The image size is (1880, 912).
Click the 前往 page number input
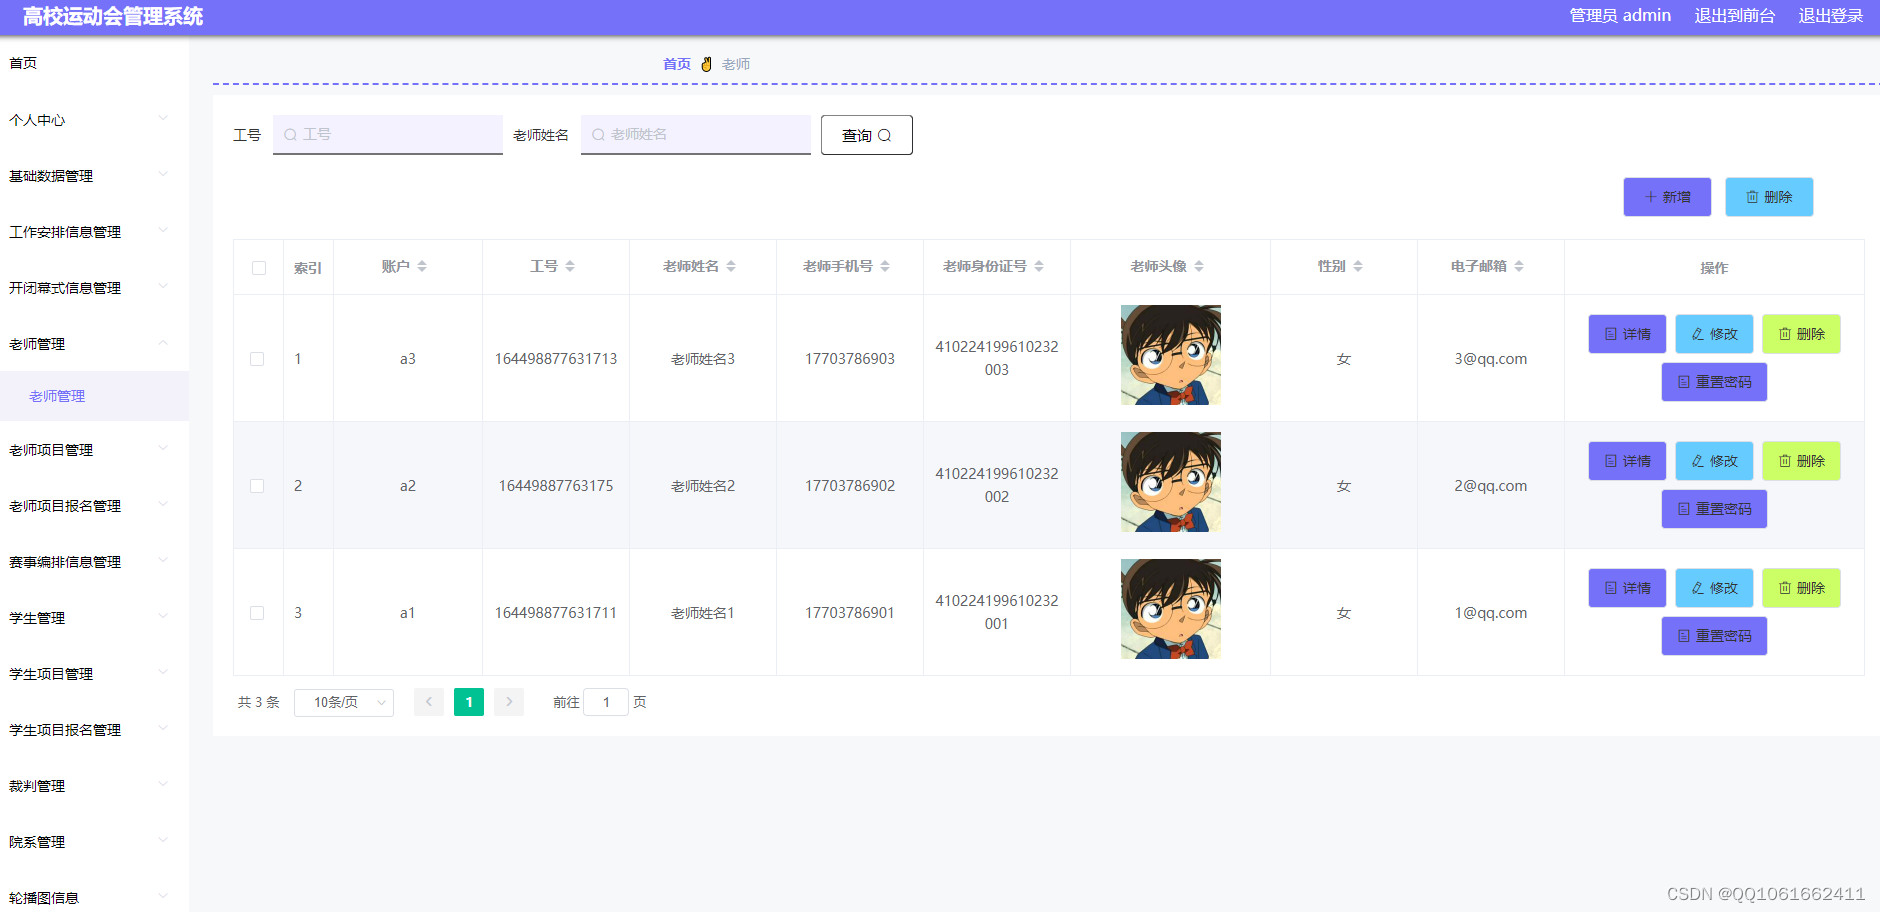pyautogui.click(x=606, y=702)
